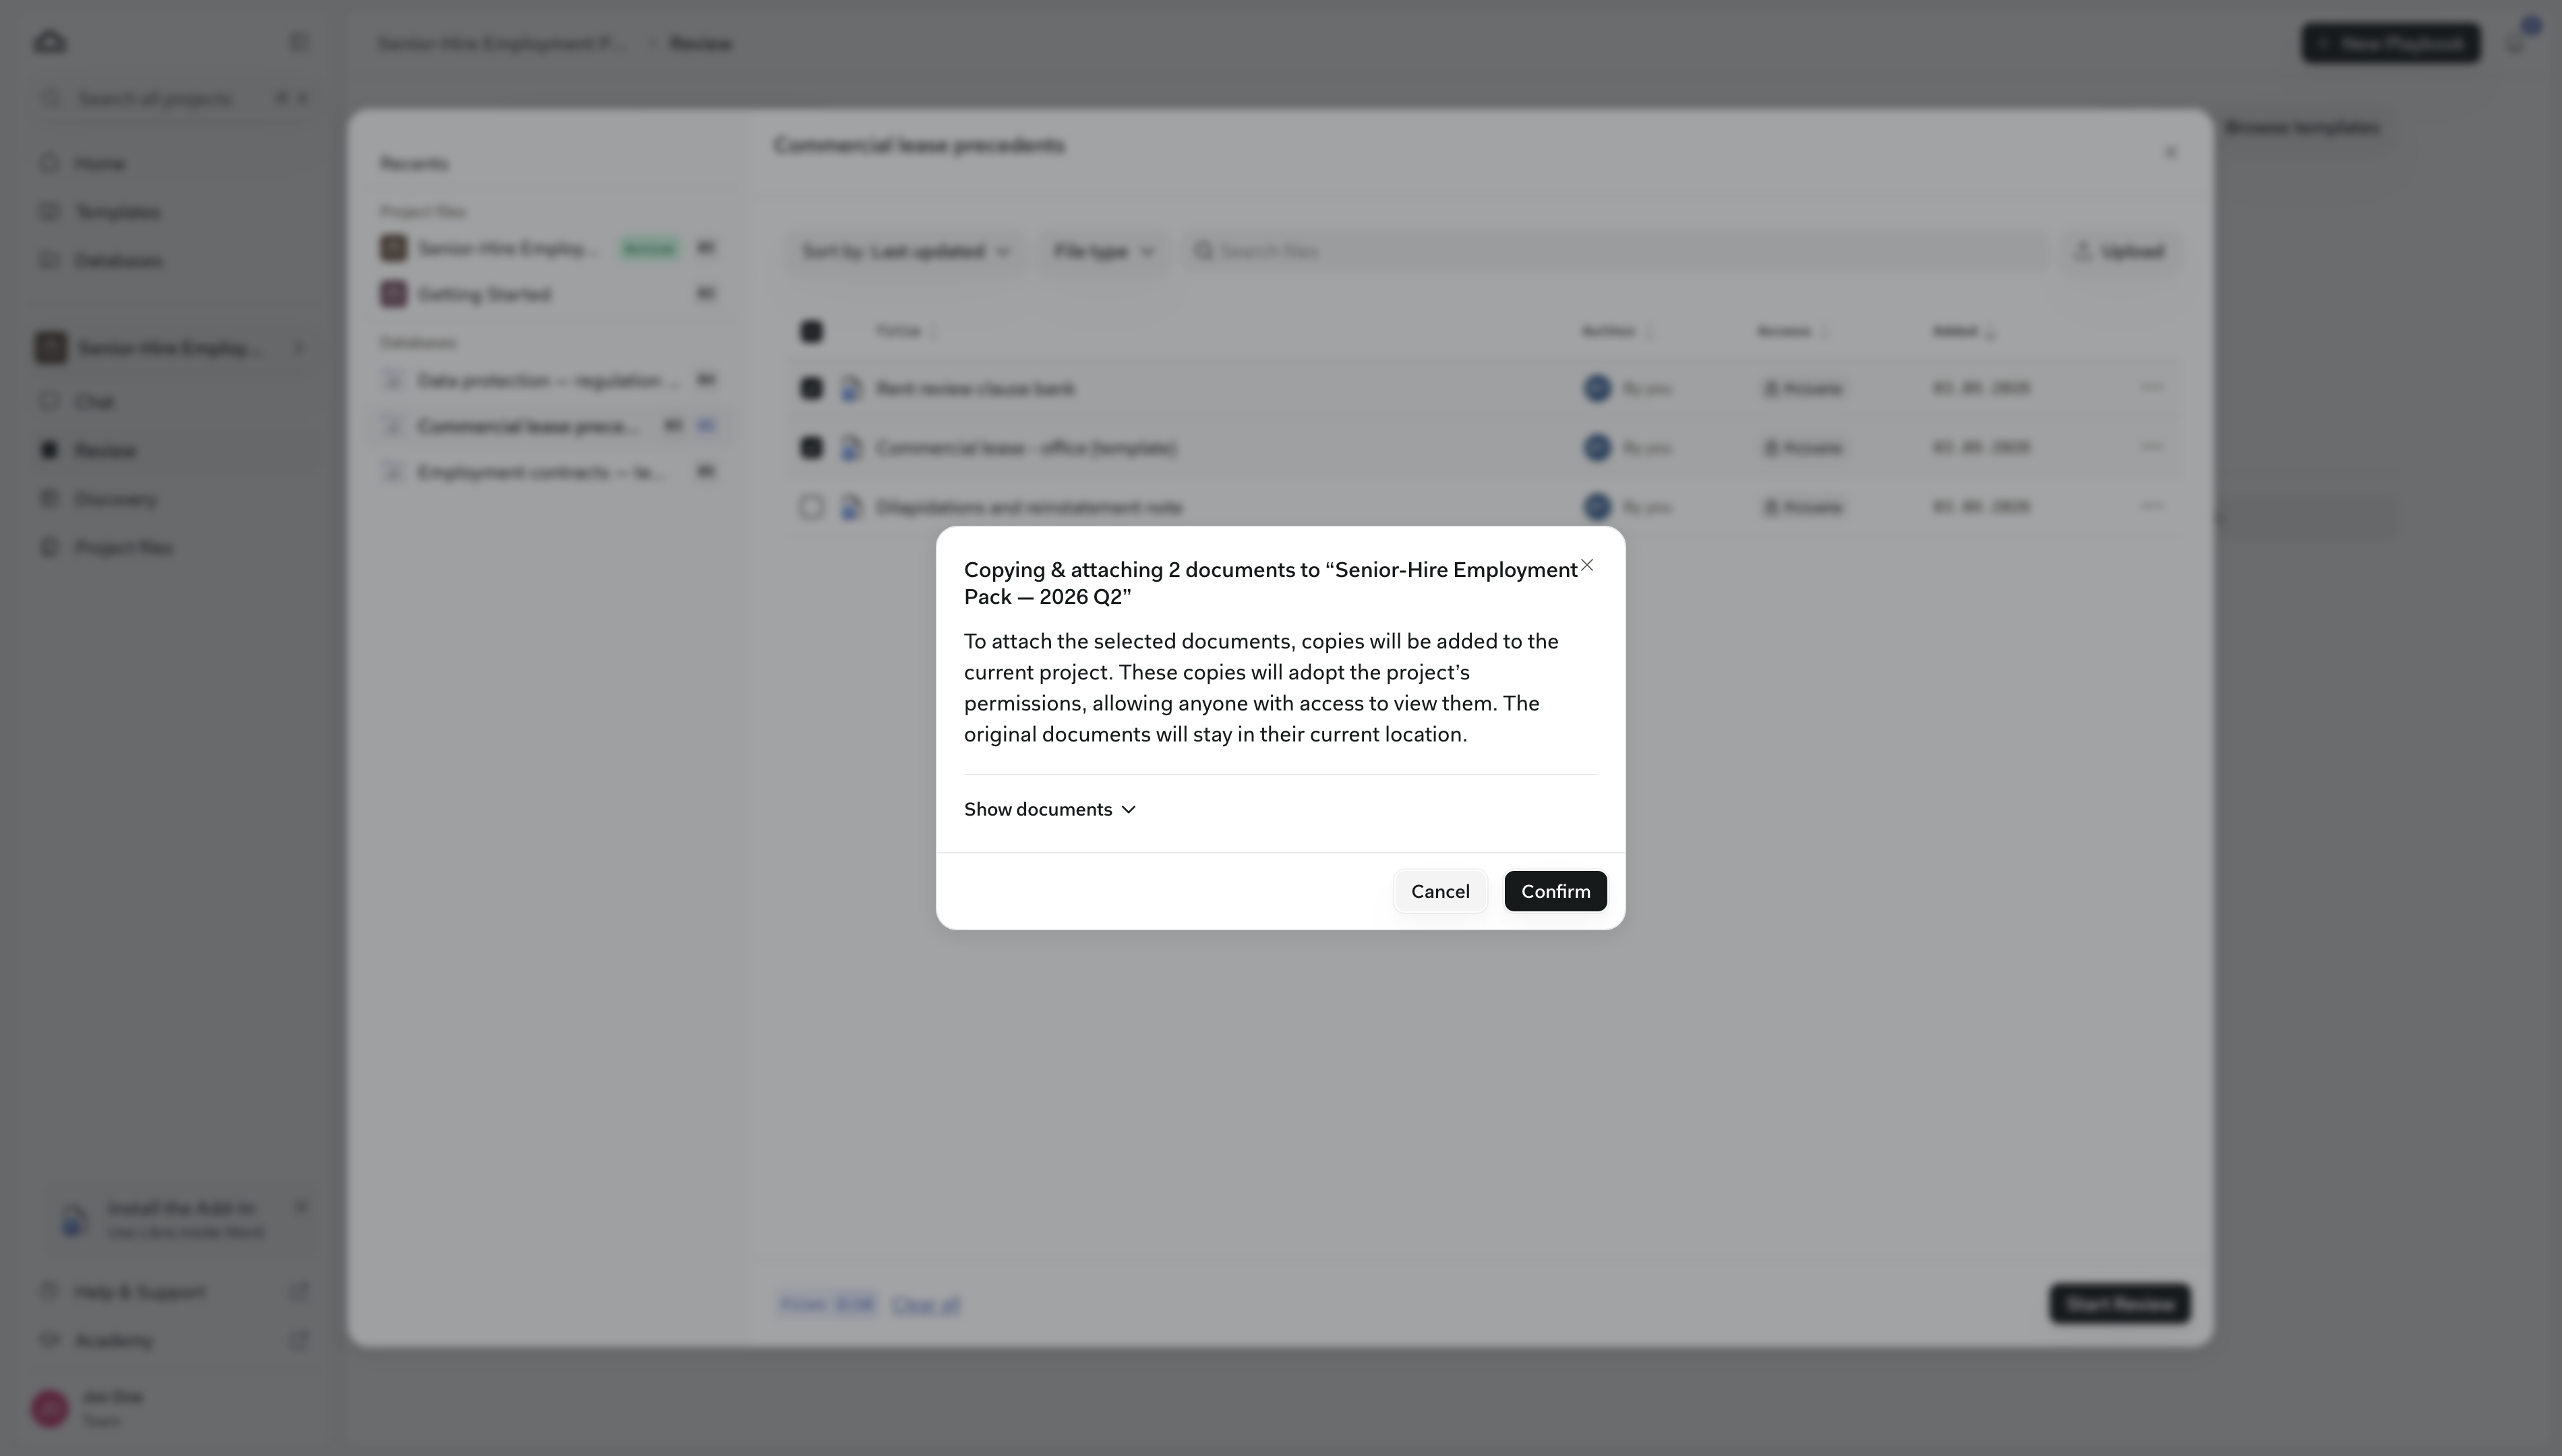2562x1456 pixels.
Task: Click the dialog title mentioning Senior-Hire Employment Pack
Action: pyautogui.click(x=1270, y=583)
